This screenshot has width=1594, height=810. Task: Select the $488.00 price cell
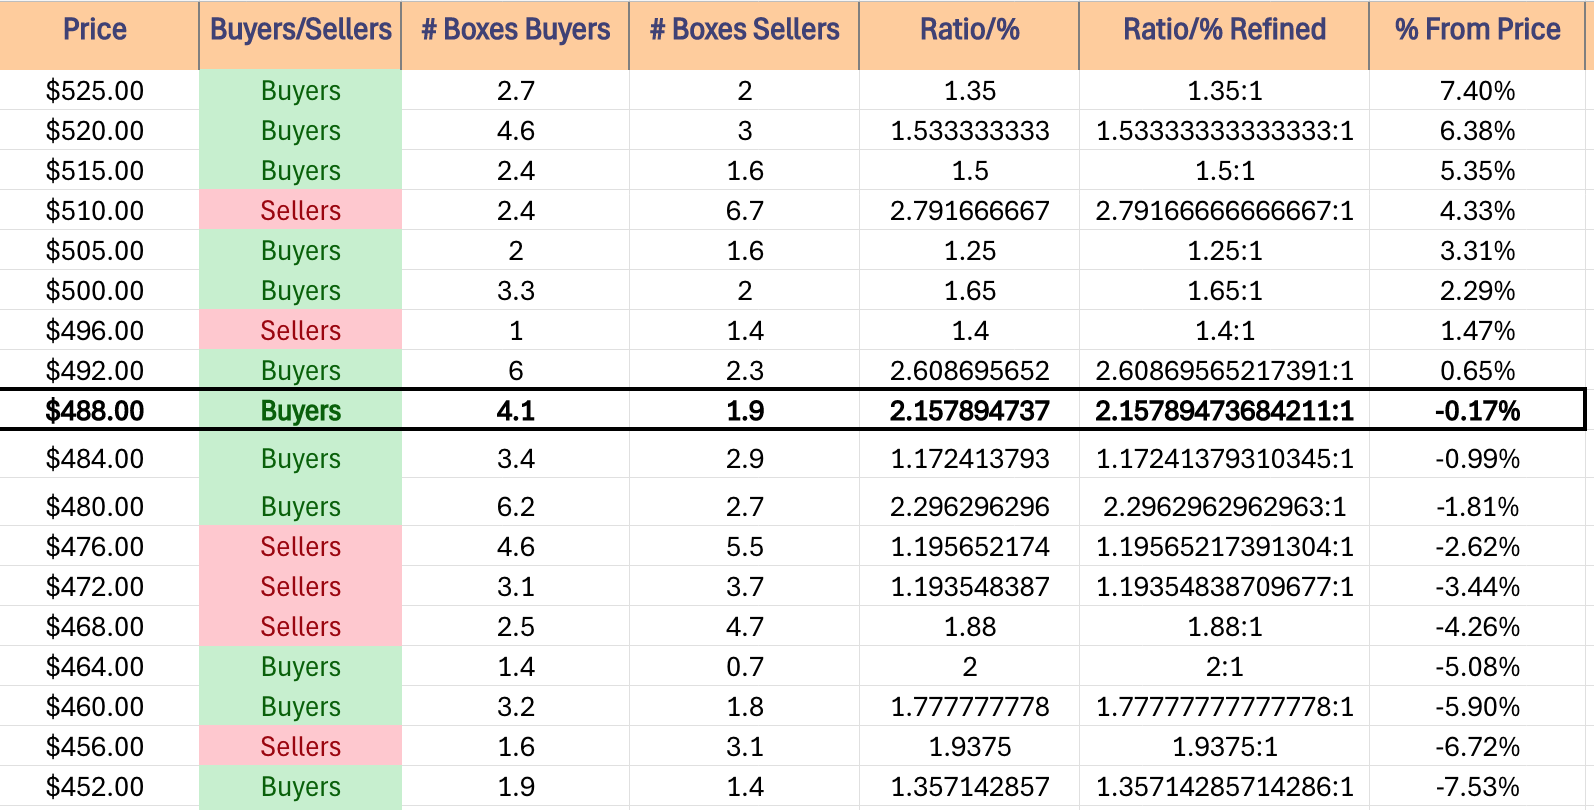coord(95,411)
